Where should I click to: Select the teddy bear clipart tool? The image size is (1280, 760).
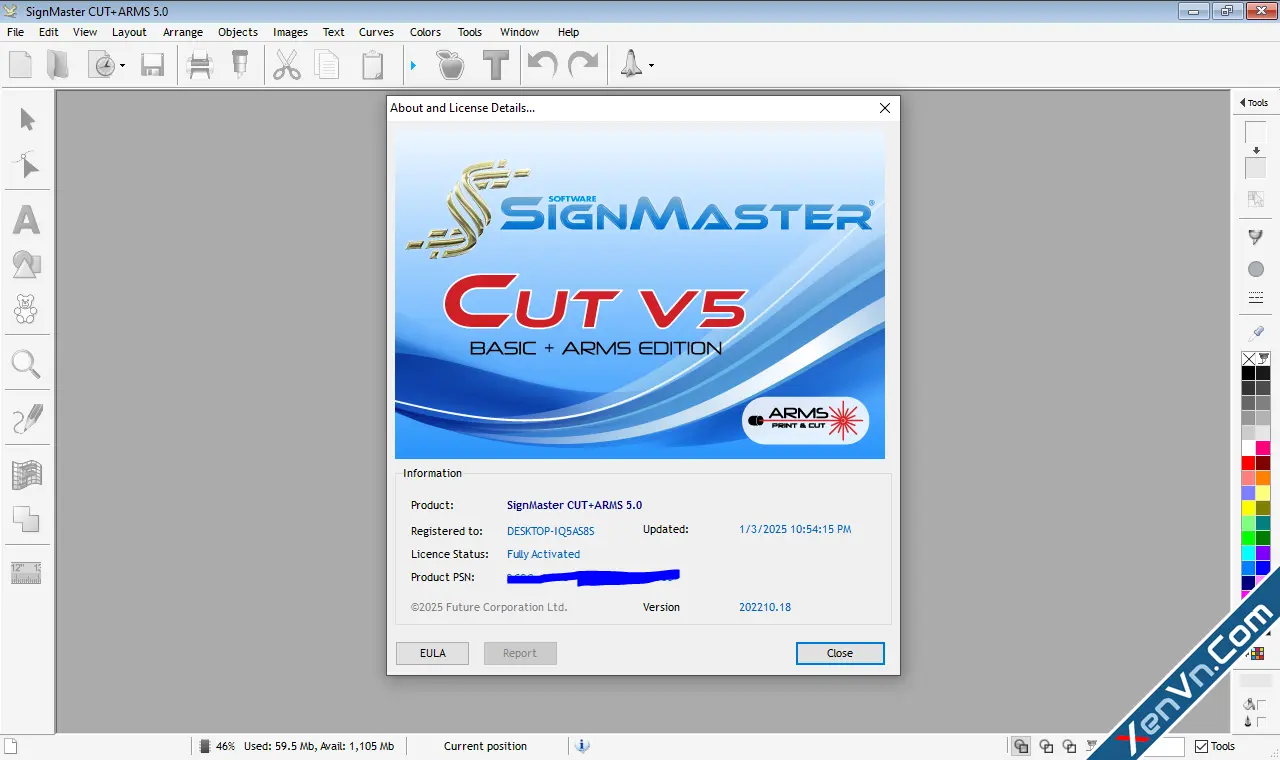point(26,309)
